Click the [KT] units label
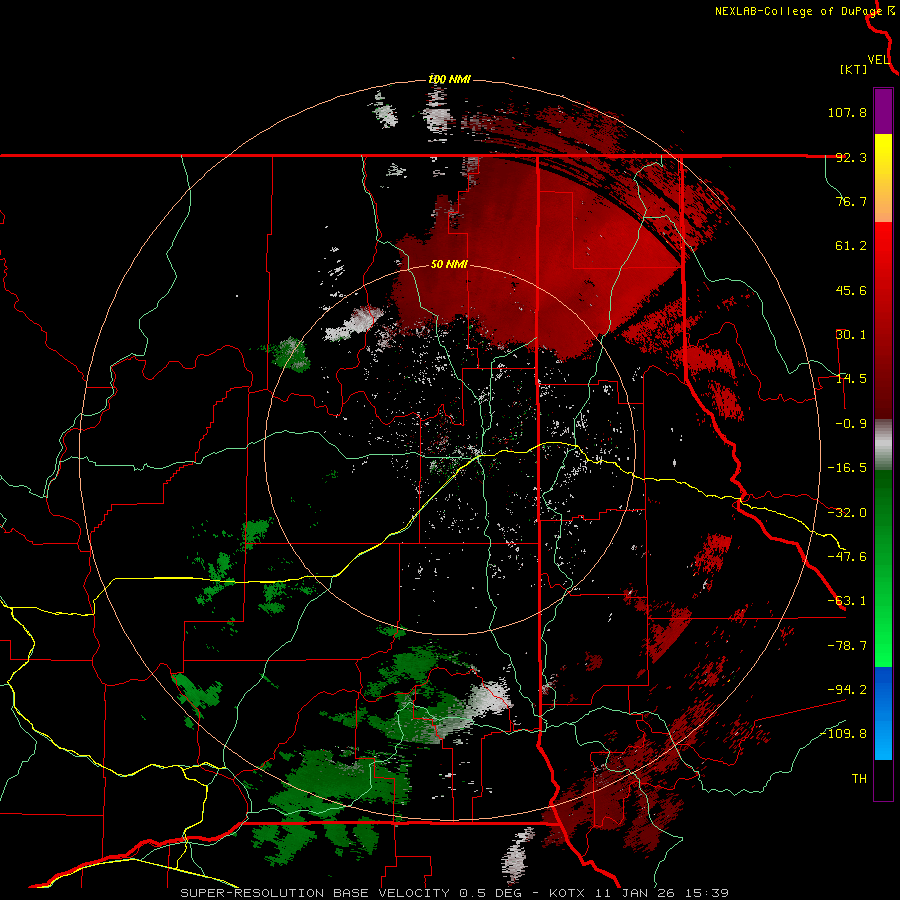 (x=854, y=69)
